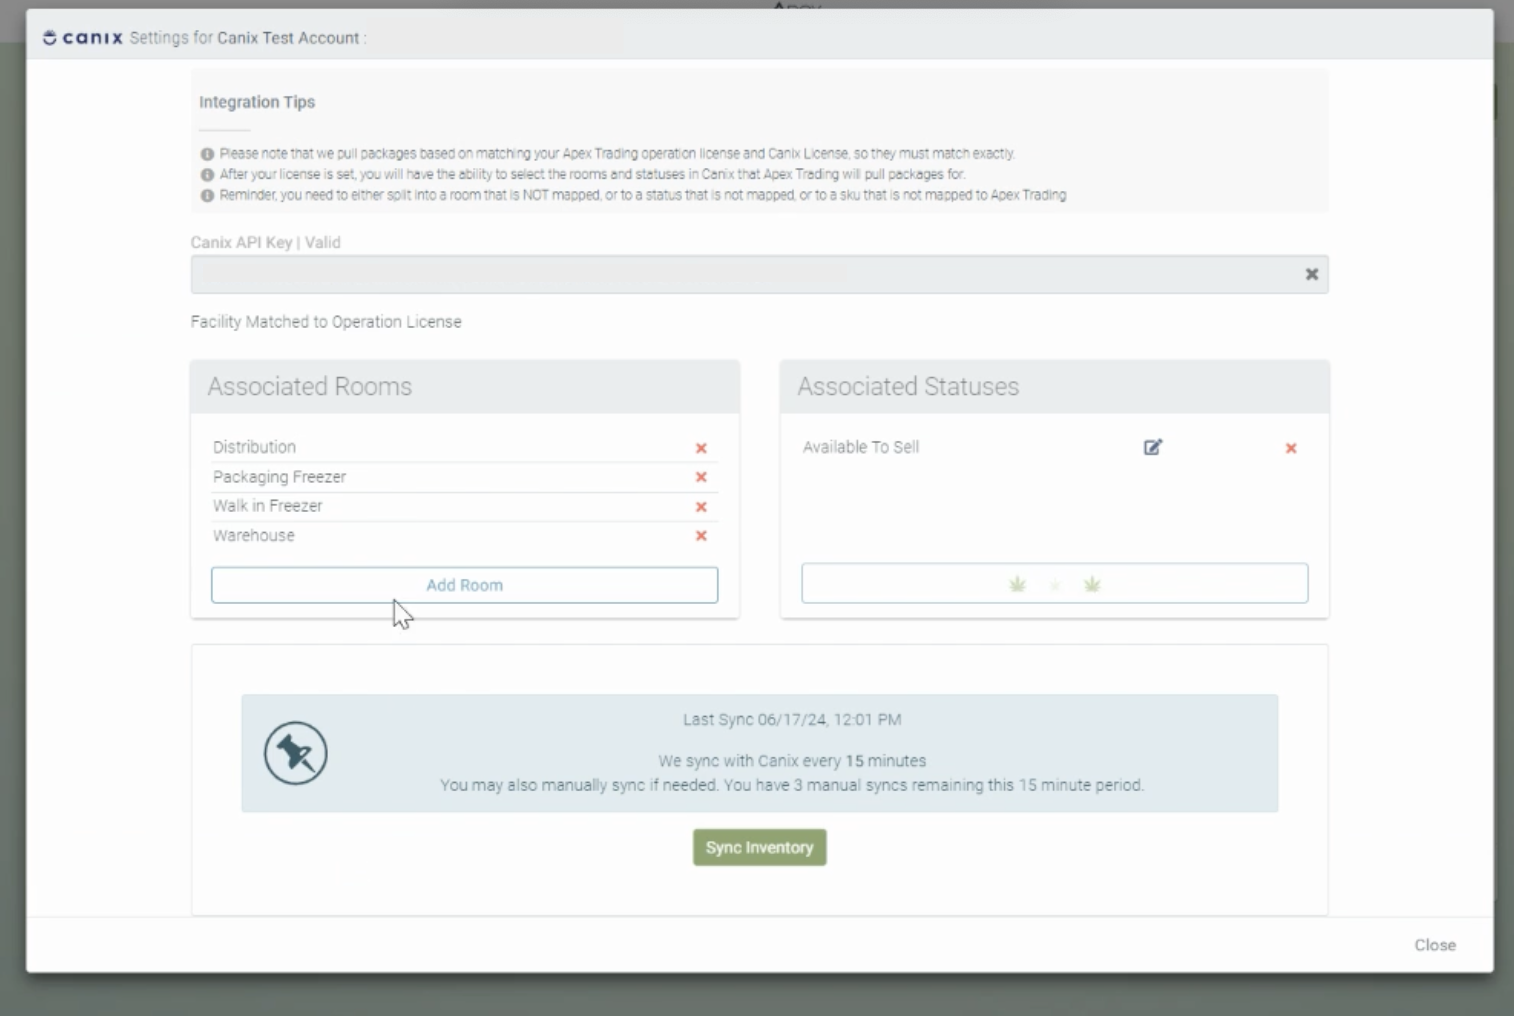Click the Available To Sell text
Screen dimensions: 1514x1016
coord(861,447)
